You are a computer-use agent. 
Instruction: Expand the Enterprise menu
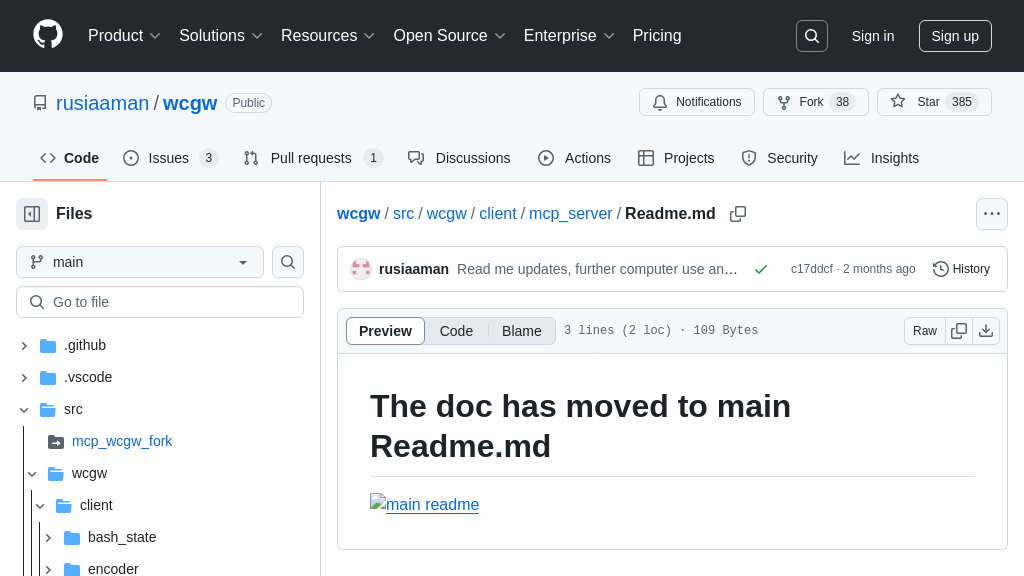(569, 35)
